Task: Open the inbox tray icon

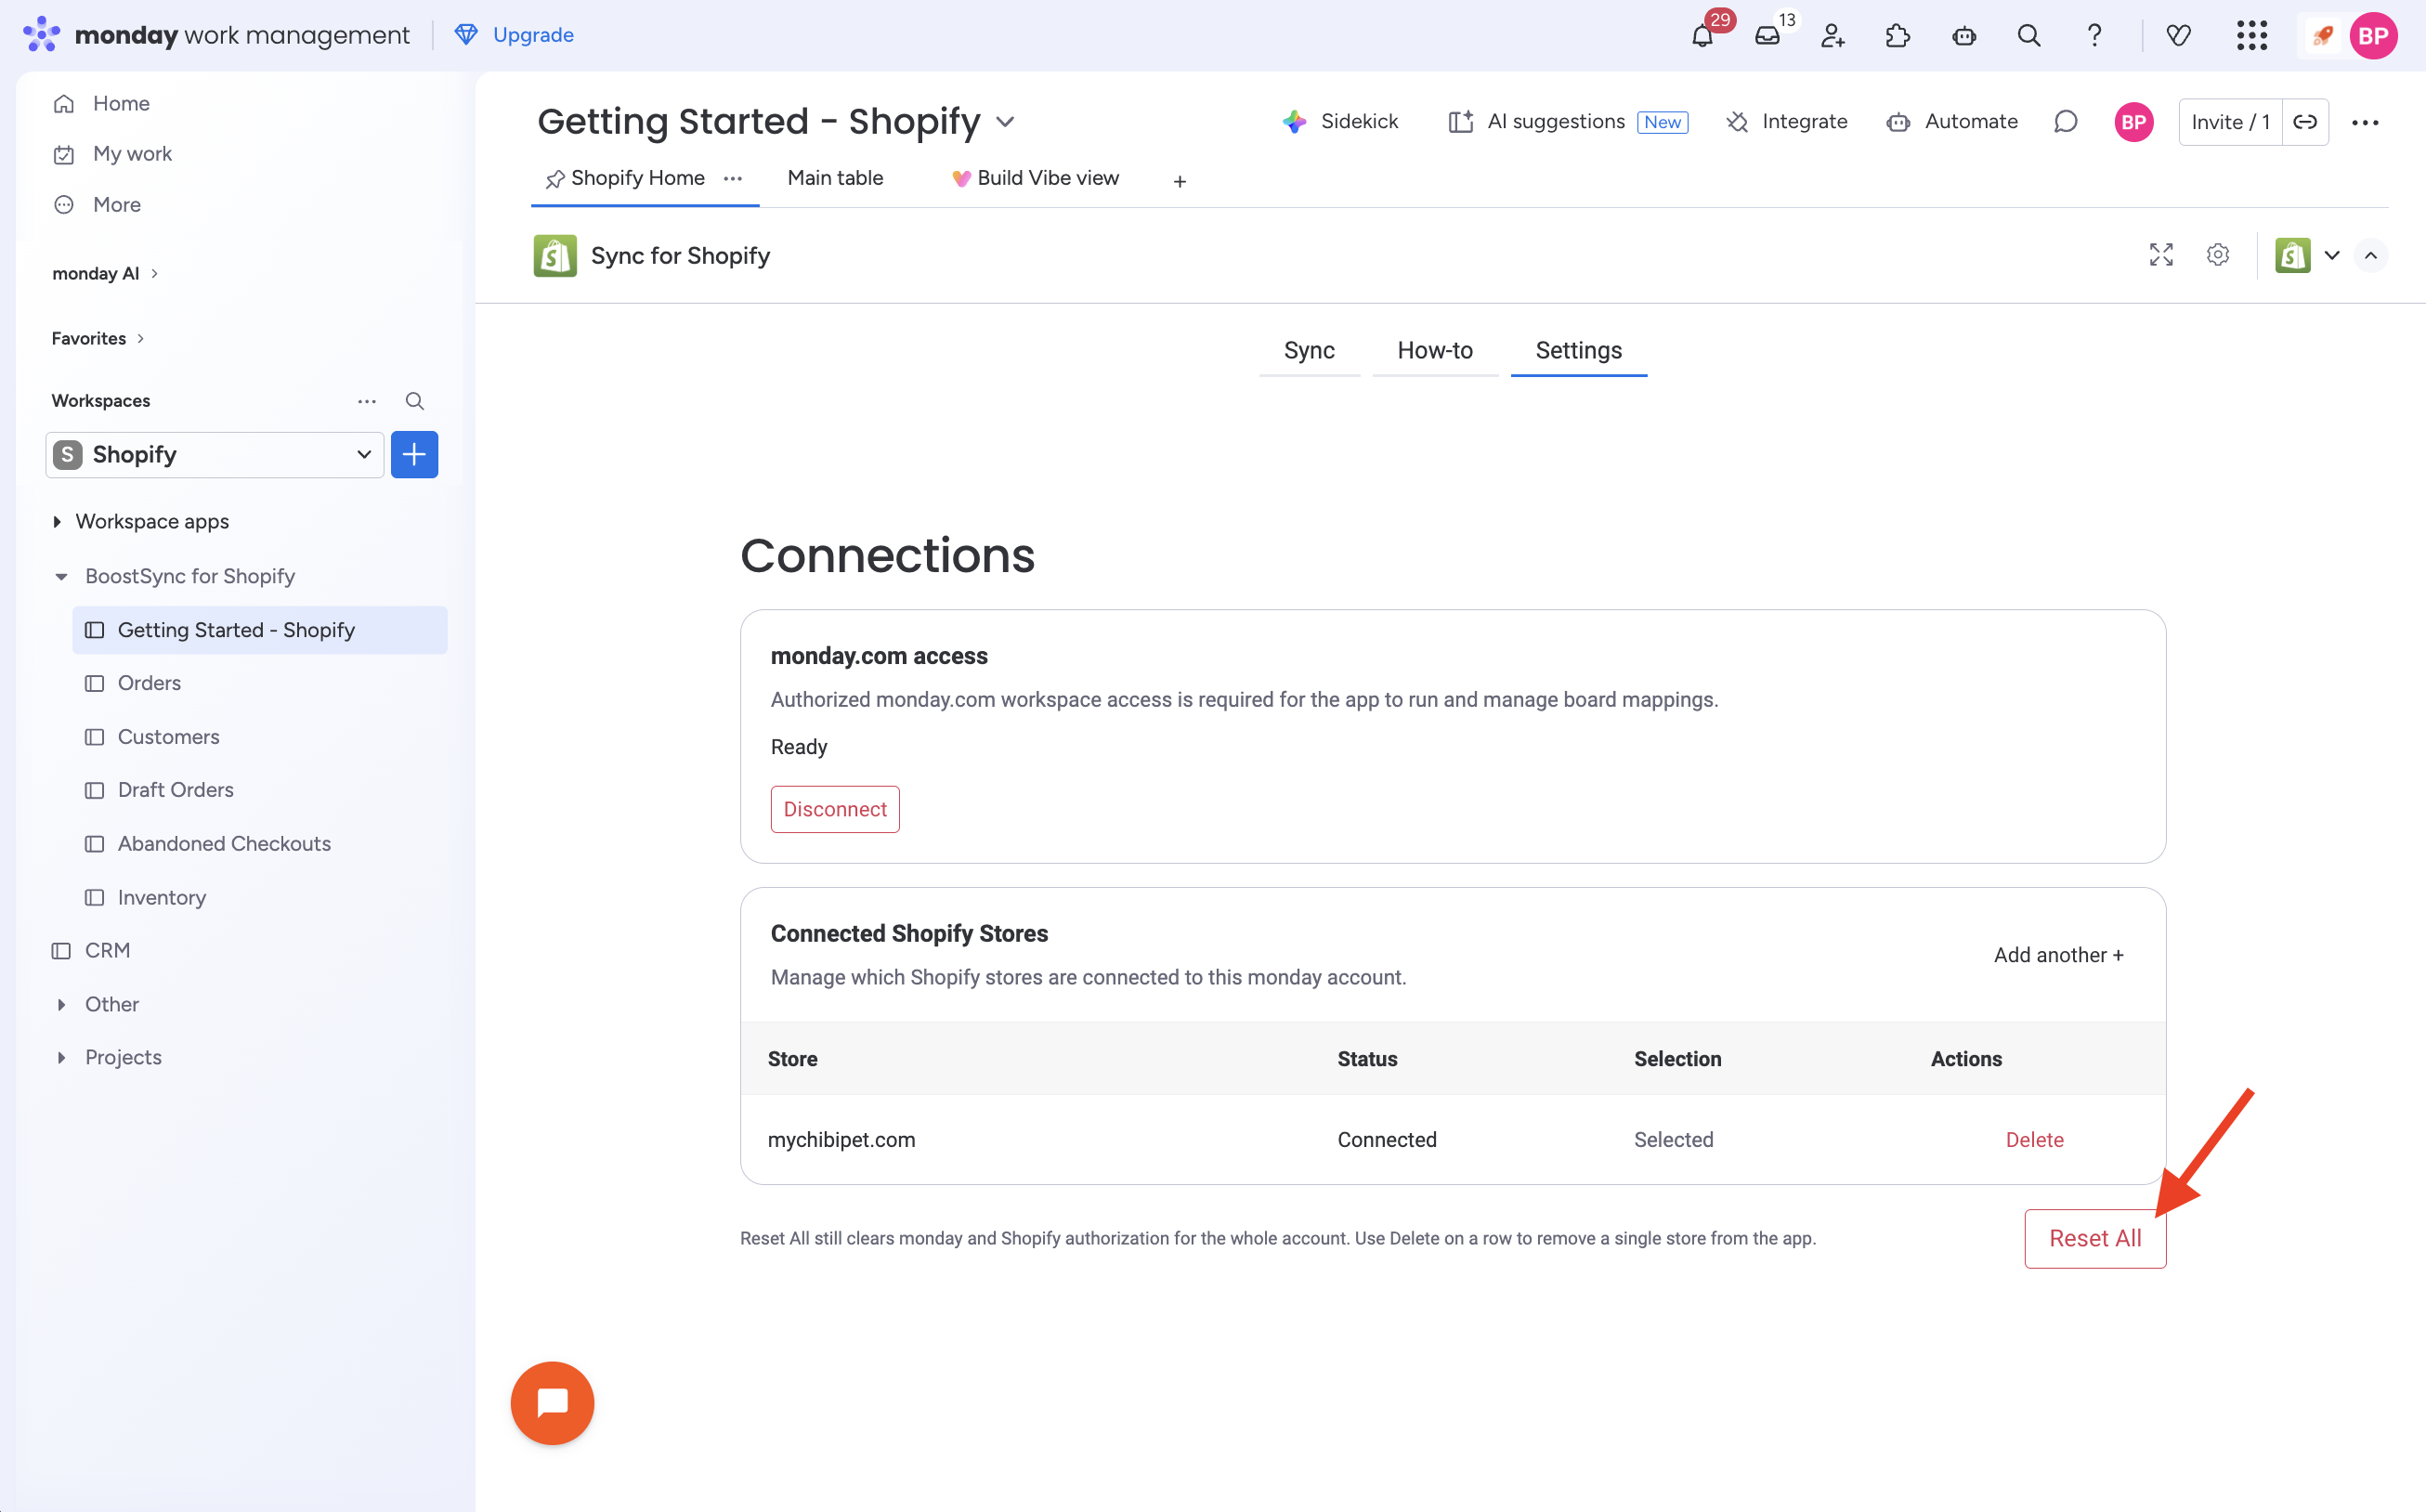Action: (x=1767, y=36)
